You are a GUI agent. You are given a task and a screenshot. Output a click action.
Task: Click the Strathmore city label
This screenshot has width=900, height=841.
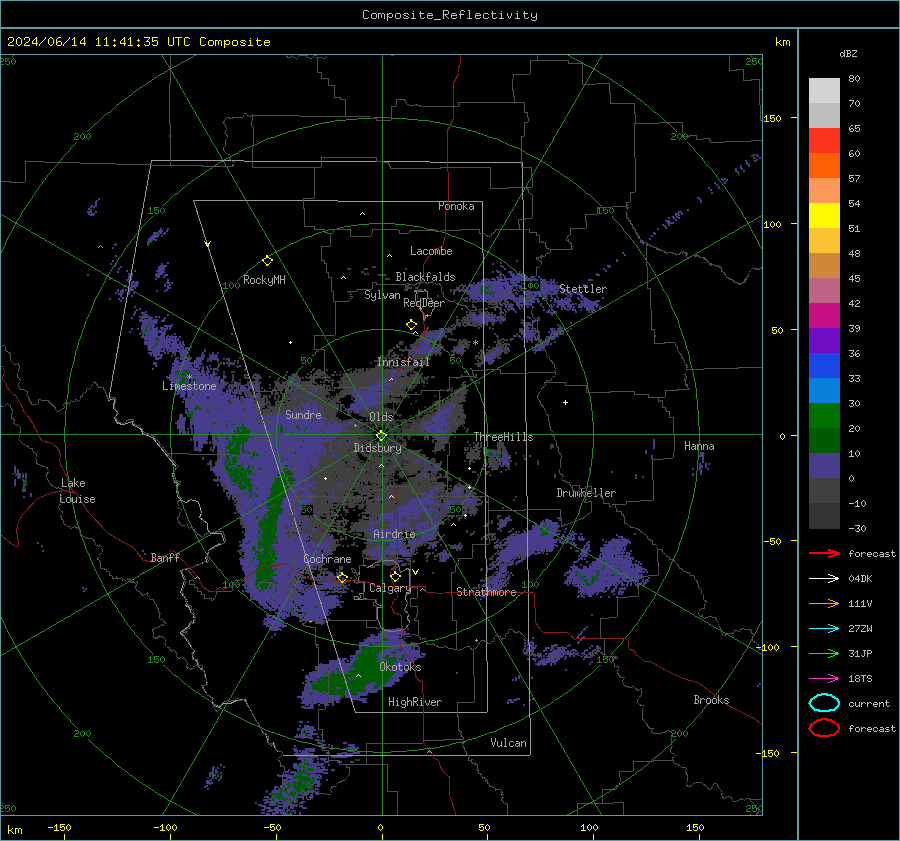pos(486,592)
